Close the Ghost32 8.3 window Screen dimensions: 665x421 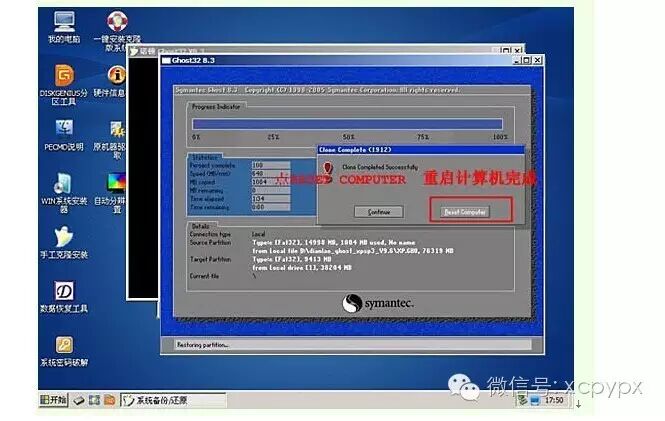click(x=537, y=60)
